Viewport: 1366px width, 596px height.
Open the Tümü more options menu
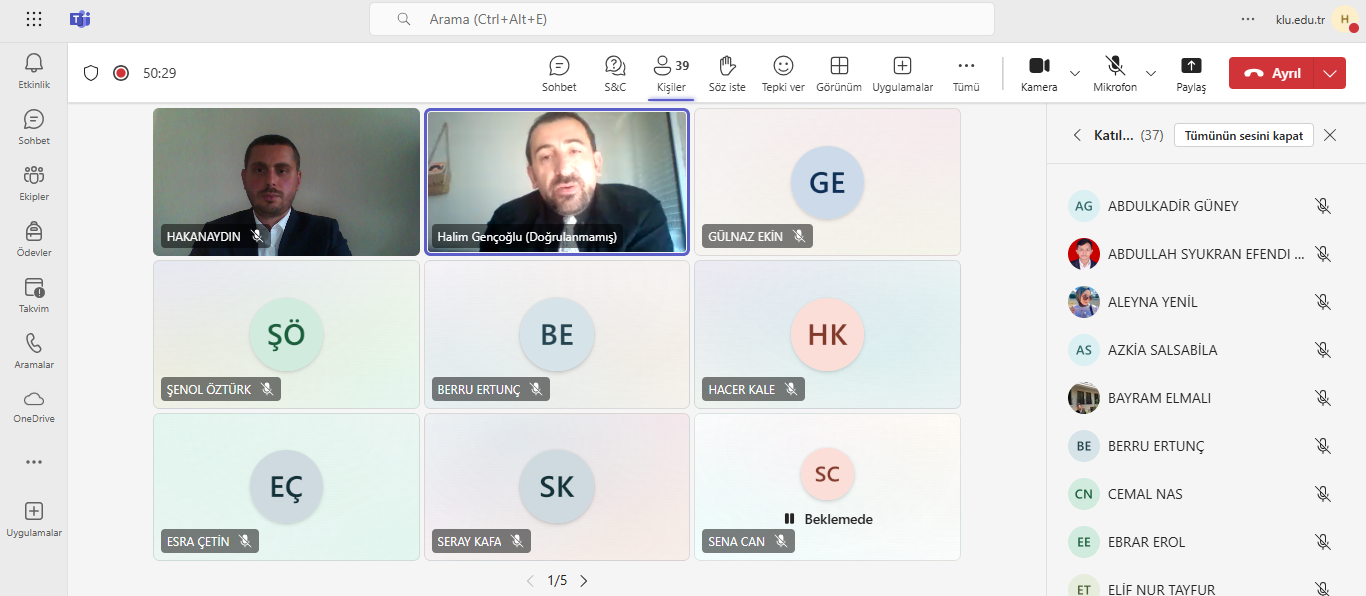point(966,74)
